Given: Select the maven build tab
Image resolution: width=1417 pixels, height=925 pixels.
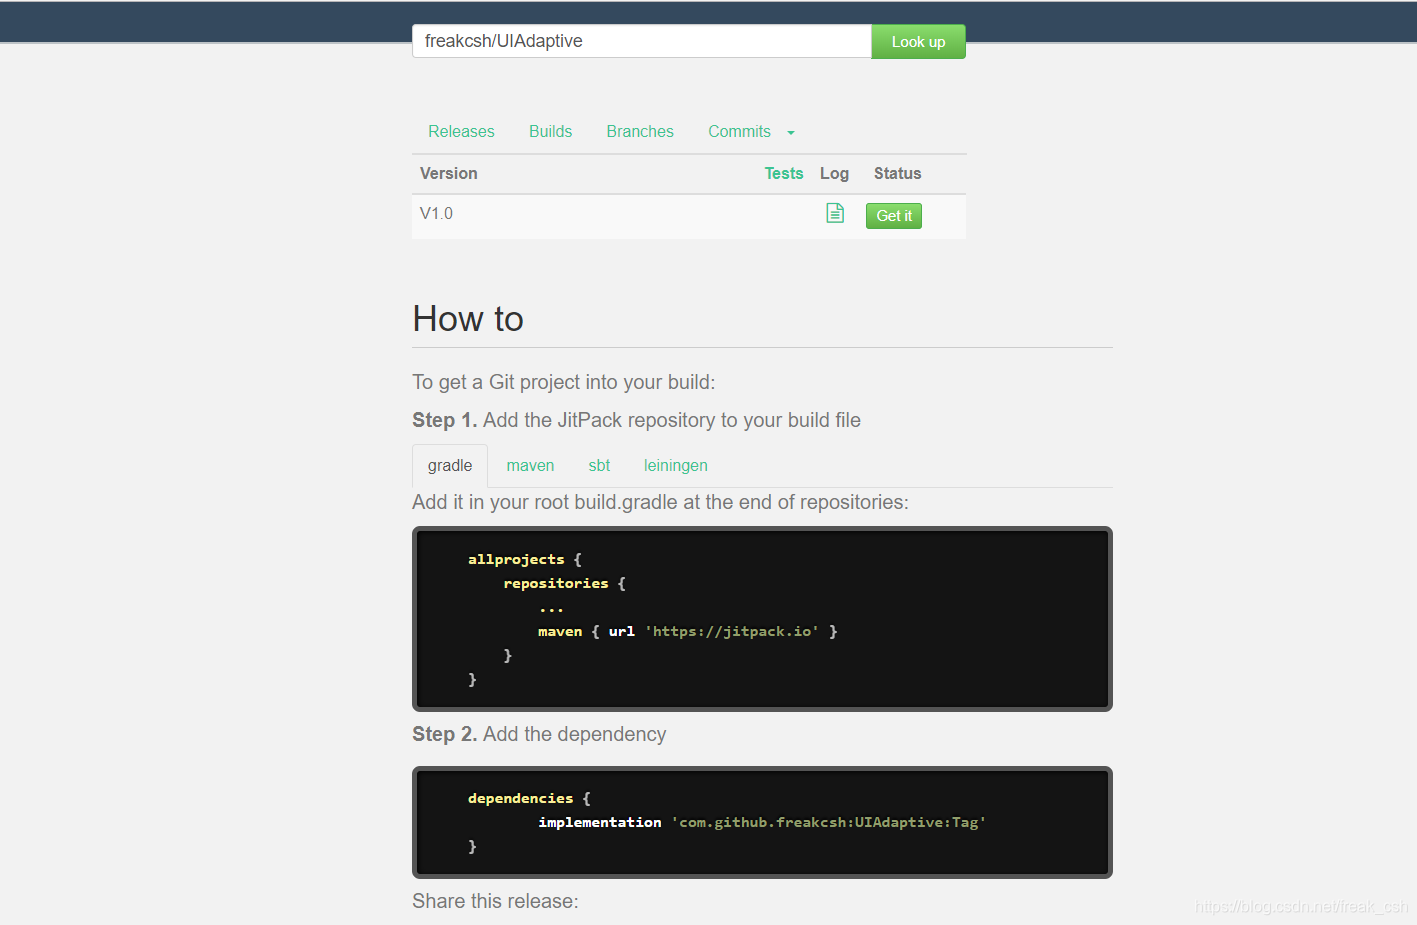Looking at the screenshot, I should [530, 466].
